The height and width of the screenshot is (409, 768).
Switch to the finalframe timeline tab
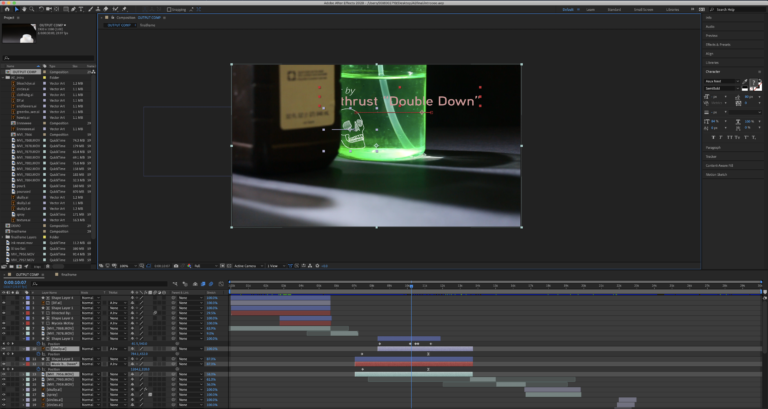point(69,275)
